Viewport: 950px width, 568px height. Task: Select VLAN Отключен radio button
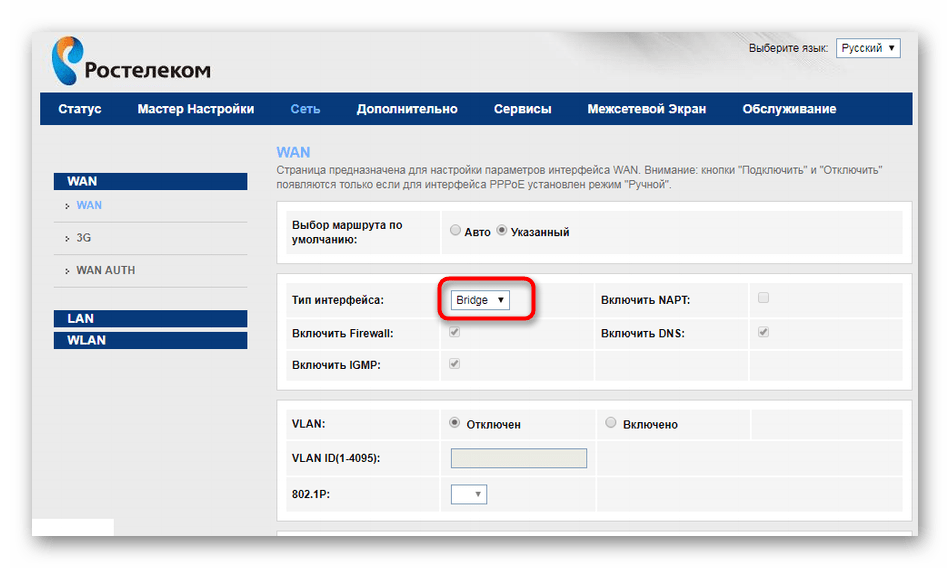point(454,423)
